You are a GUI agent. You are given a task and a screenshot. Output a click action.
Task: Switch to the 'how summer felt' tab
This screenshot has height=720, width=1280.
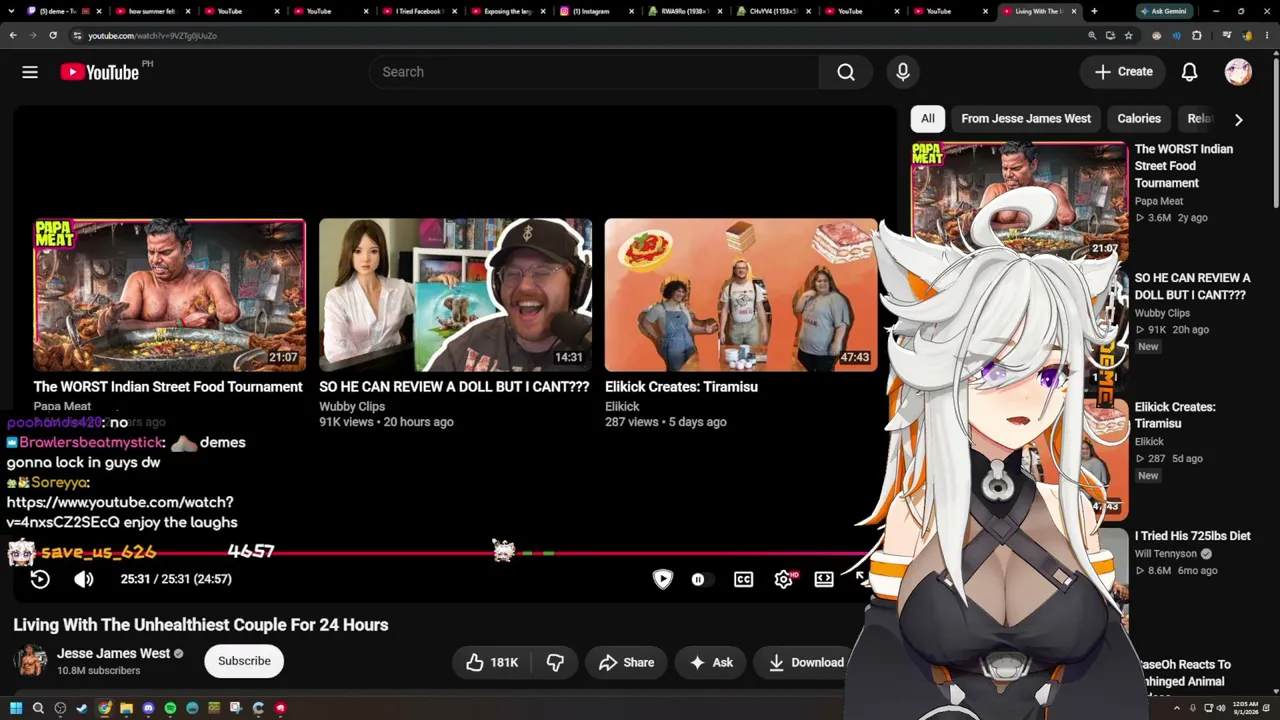[152, 11]
